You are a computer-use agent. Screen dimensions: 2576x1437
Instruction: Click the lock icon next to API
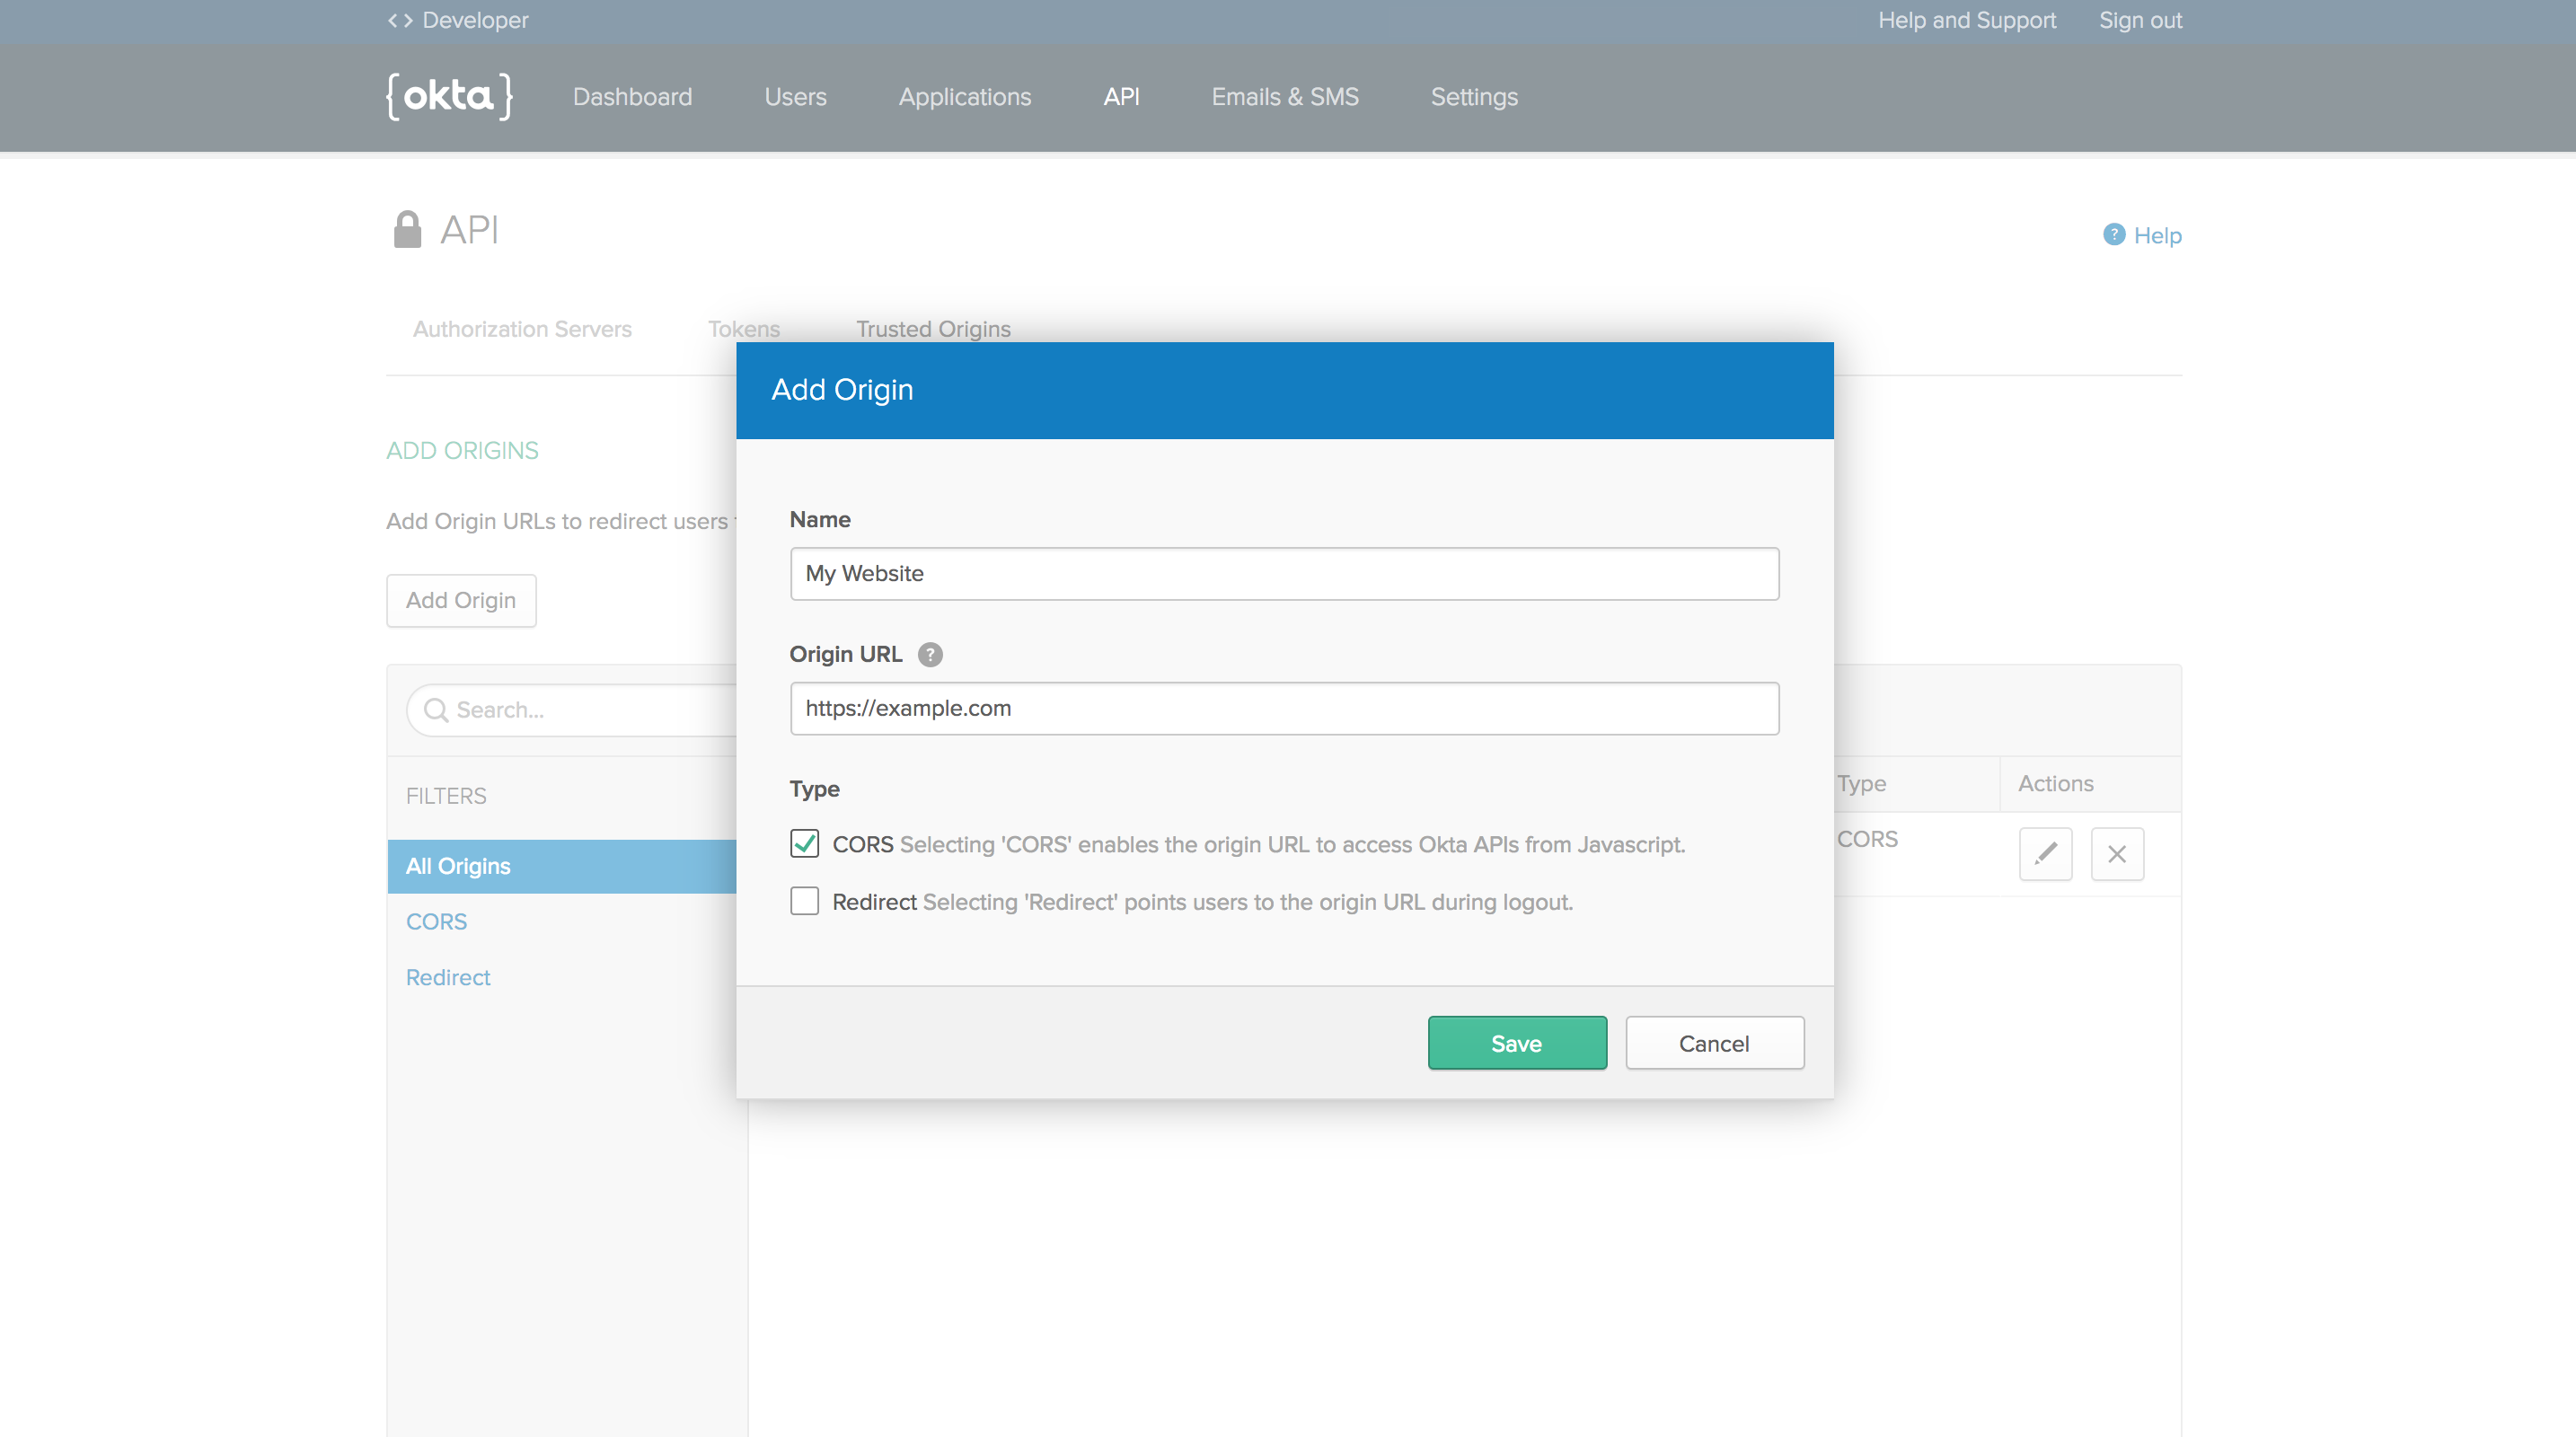[x=405, y=226]
